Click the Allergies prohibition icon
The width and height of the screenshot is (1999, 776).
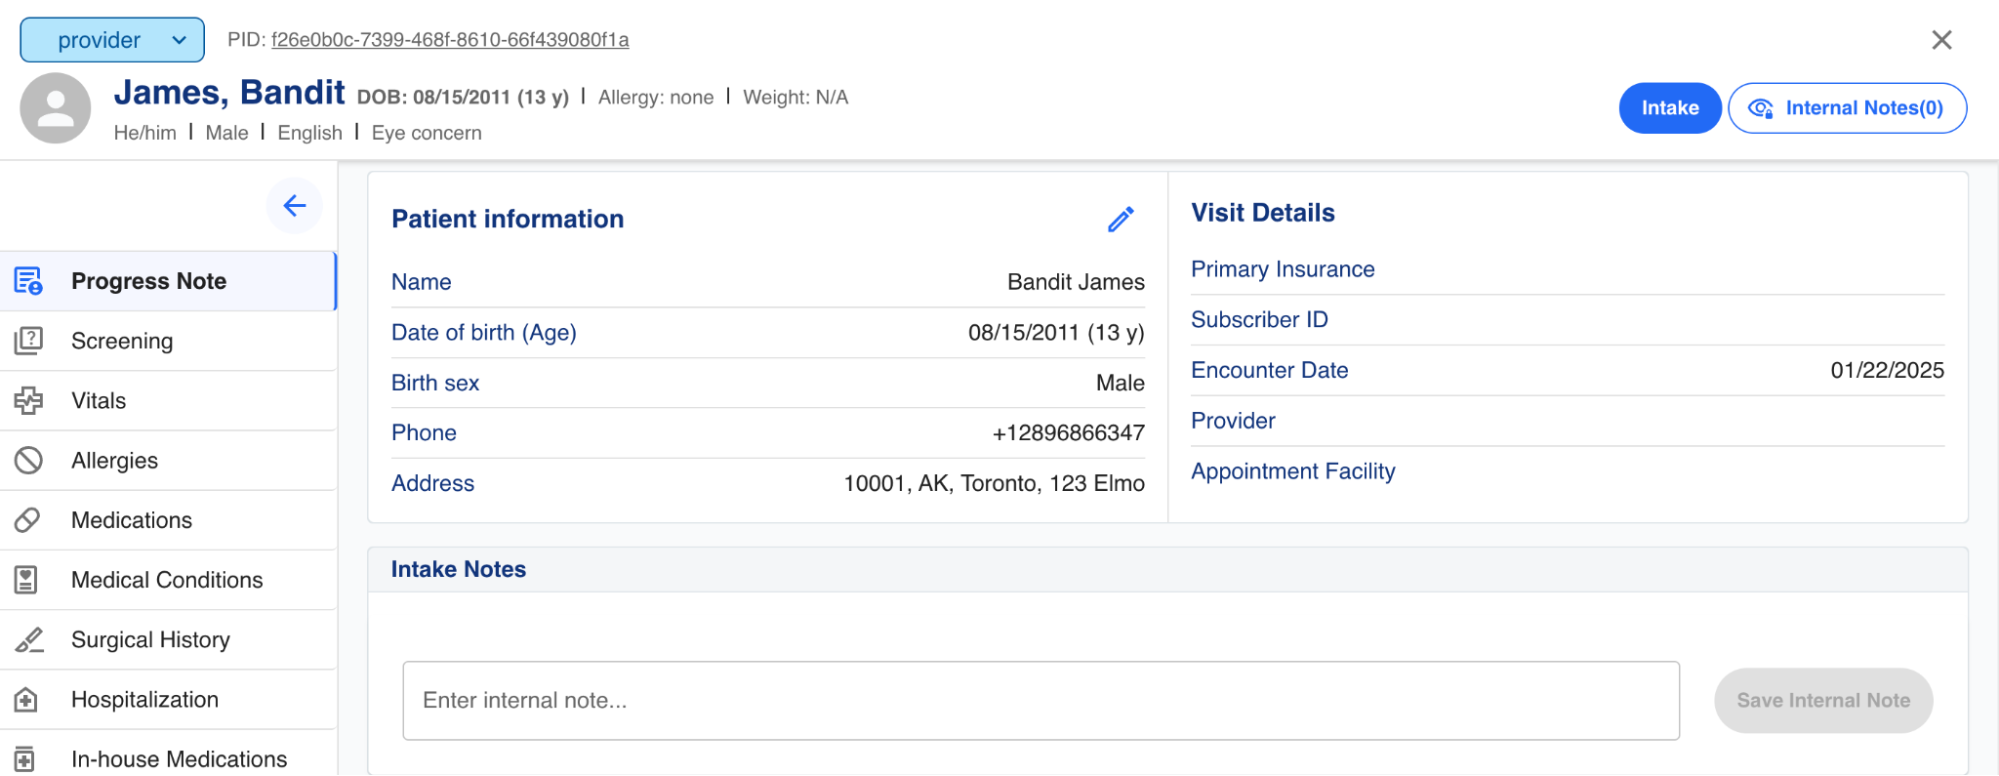(28, 460)
